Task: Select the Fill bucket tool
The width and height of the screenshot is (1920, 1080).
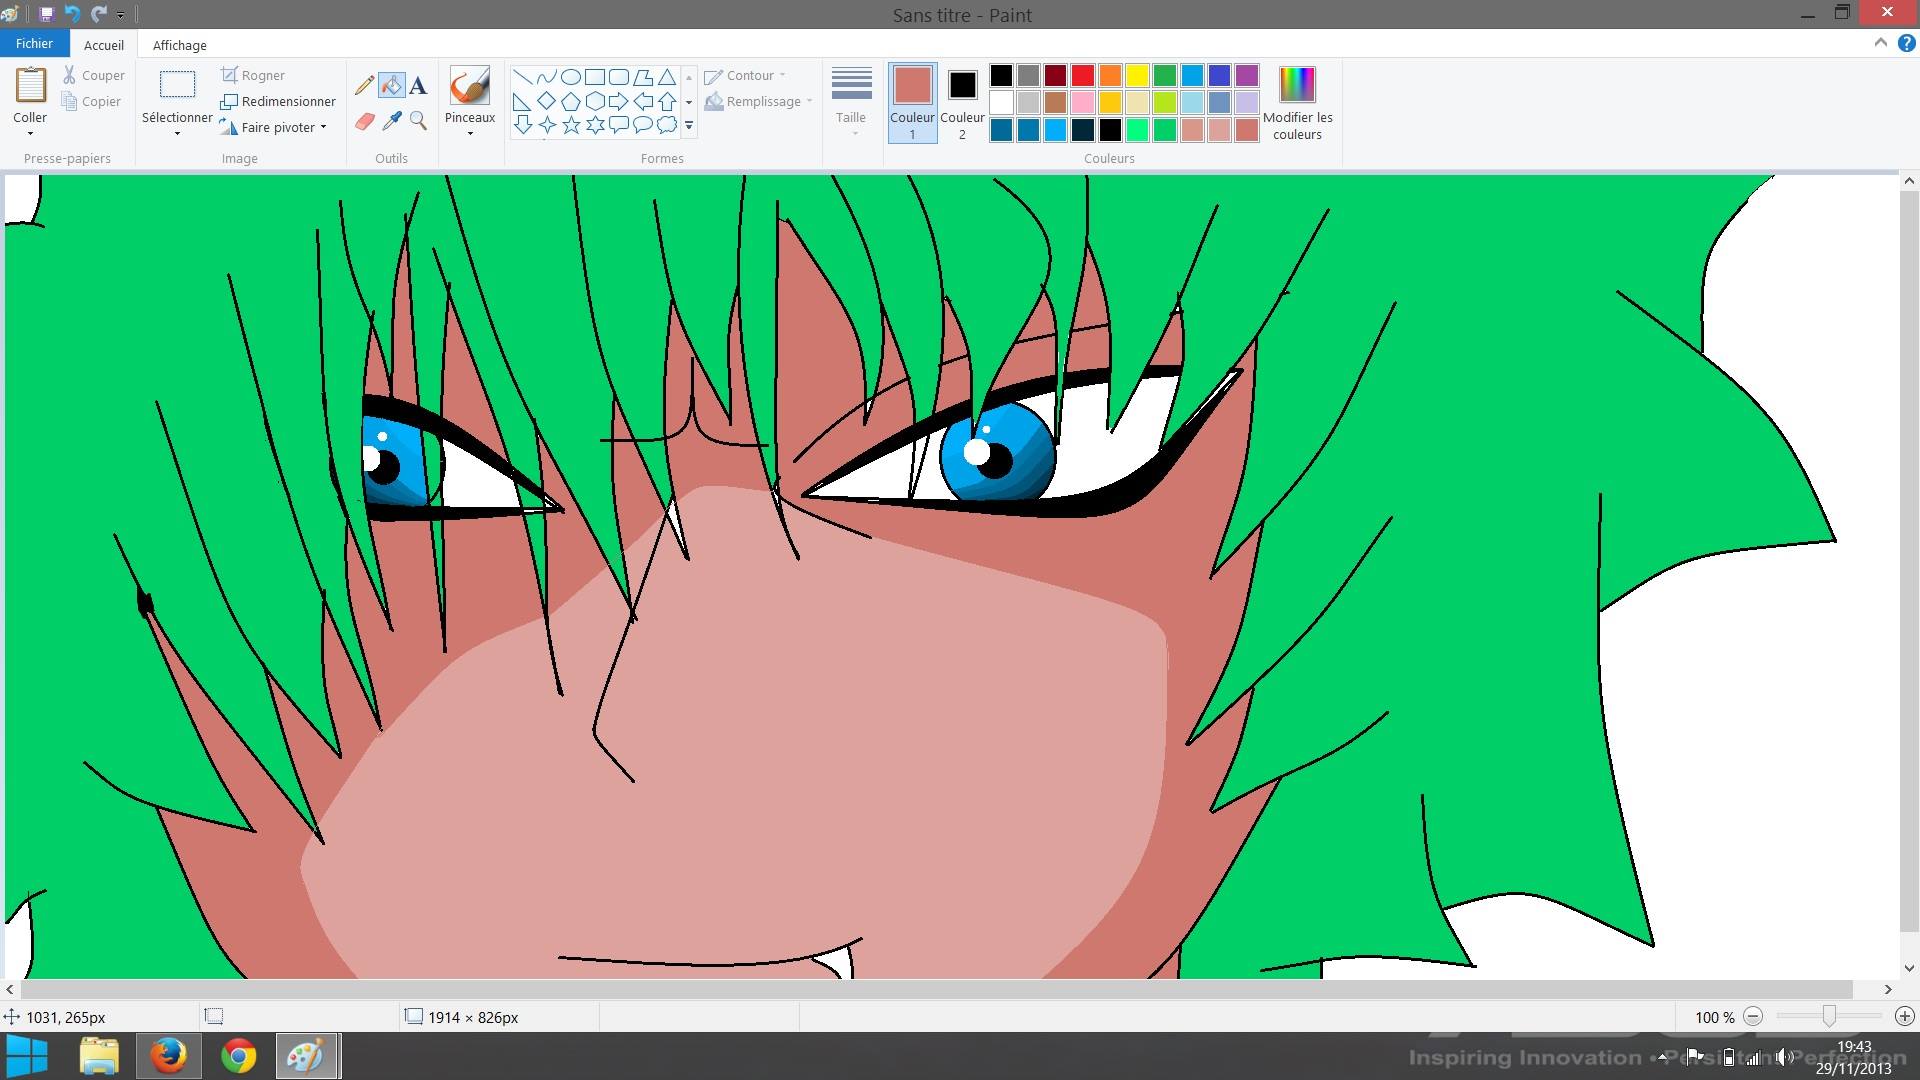Action: tap(392, 86)
